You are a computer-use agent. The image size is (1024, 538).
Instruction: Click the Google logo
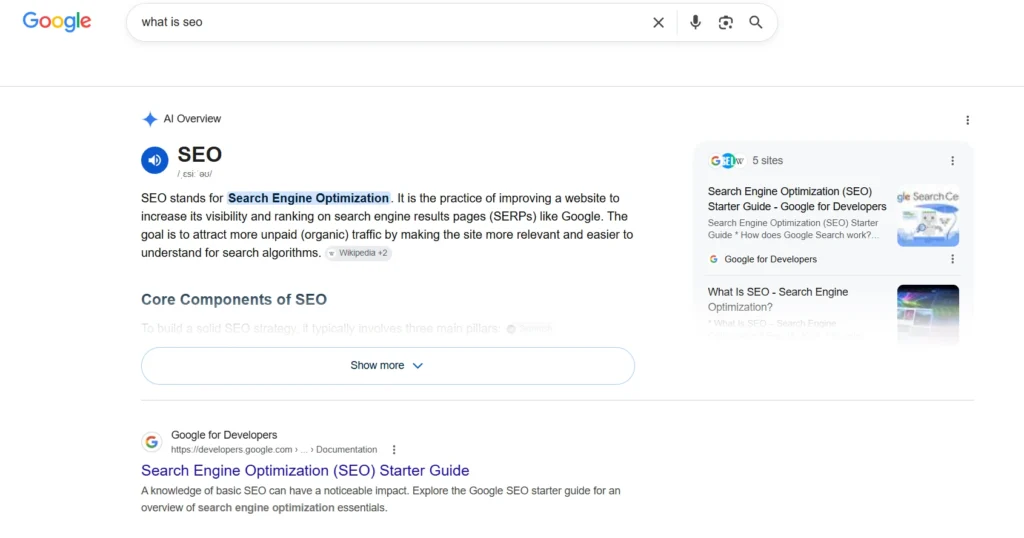(57, 22)
